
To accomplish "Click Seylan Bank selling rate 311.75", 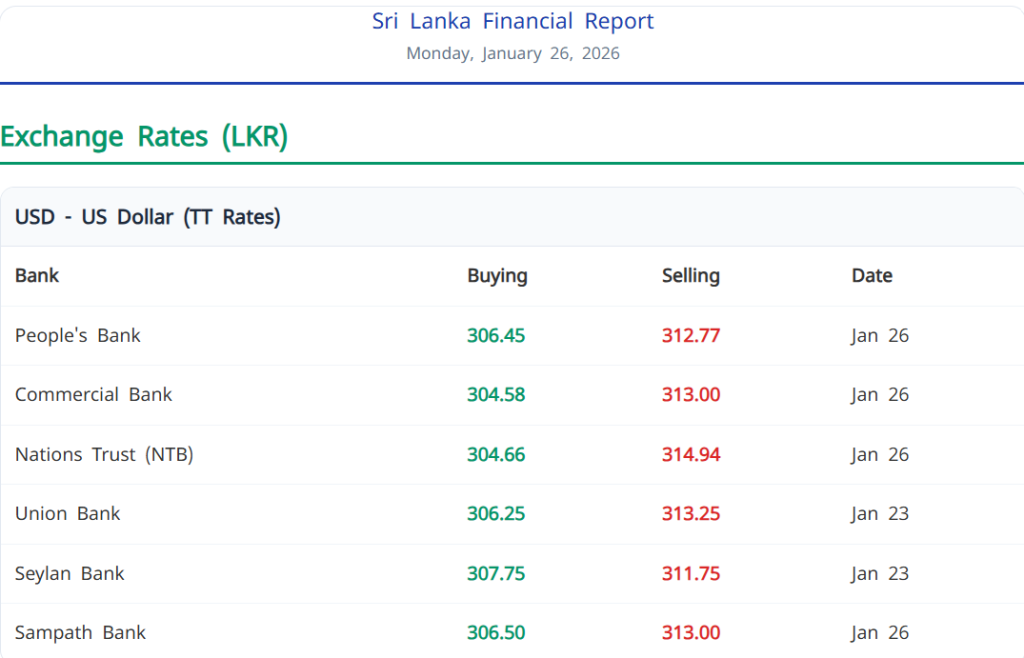I will (x=691, y=574).
